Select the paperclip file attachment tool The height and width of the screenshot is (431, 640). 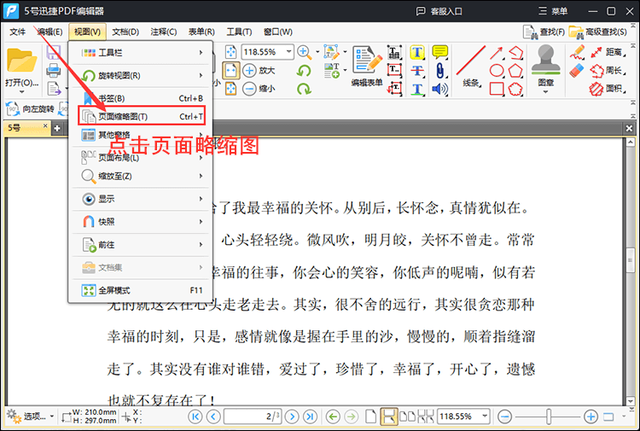tap(440, 71)
